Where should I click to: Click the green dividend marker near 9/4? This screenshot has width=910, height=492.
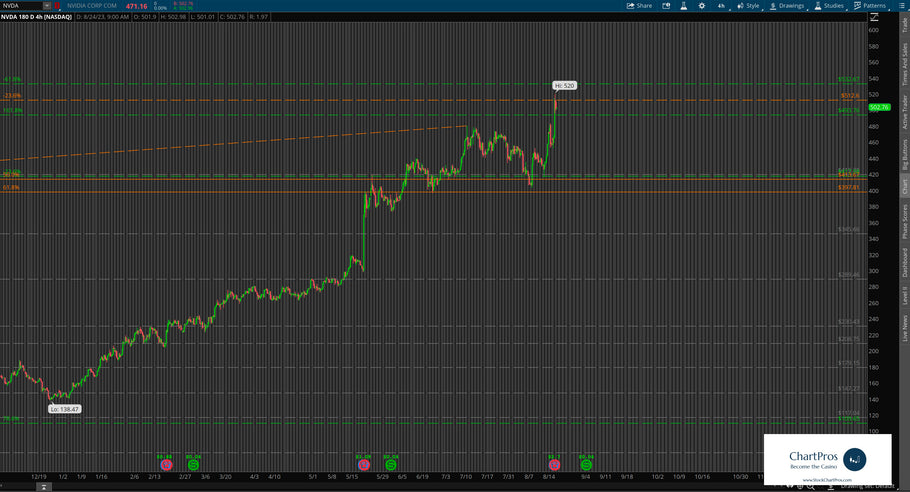tap(586, 465)
